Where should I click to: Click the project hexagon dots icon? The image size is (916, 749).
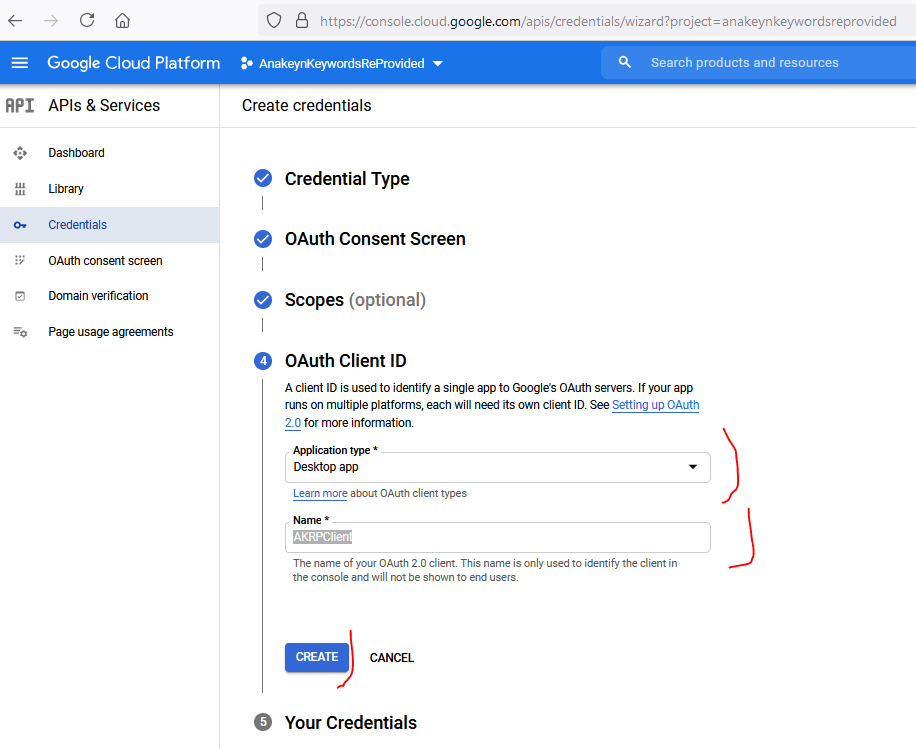247,63
